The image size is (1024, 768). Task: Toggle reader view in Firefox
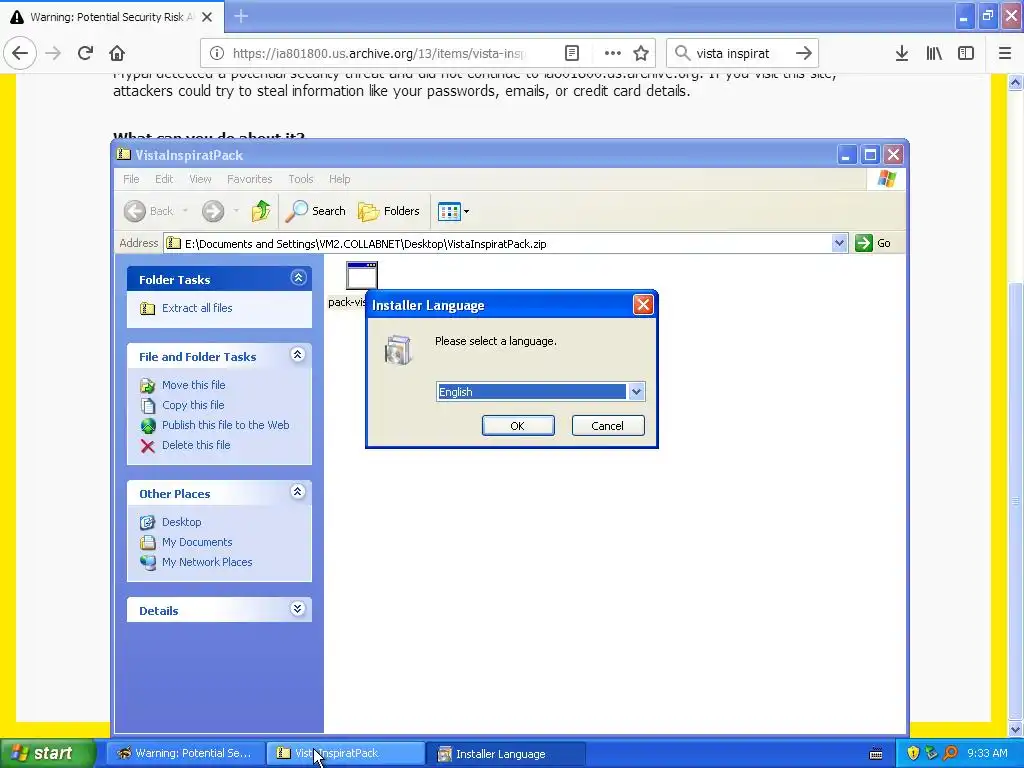(x=571, y=54)
